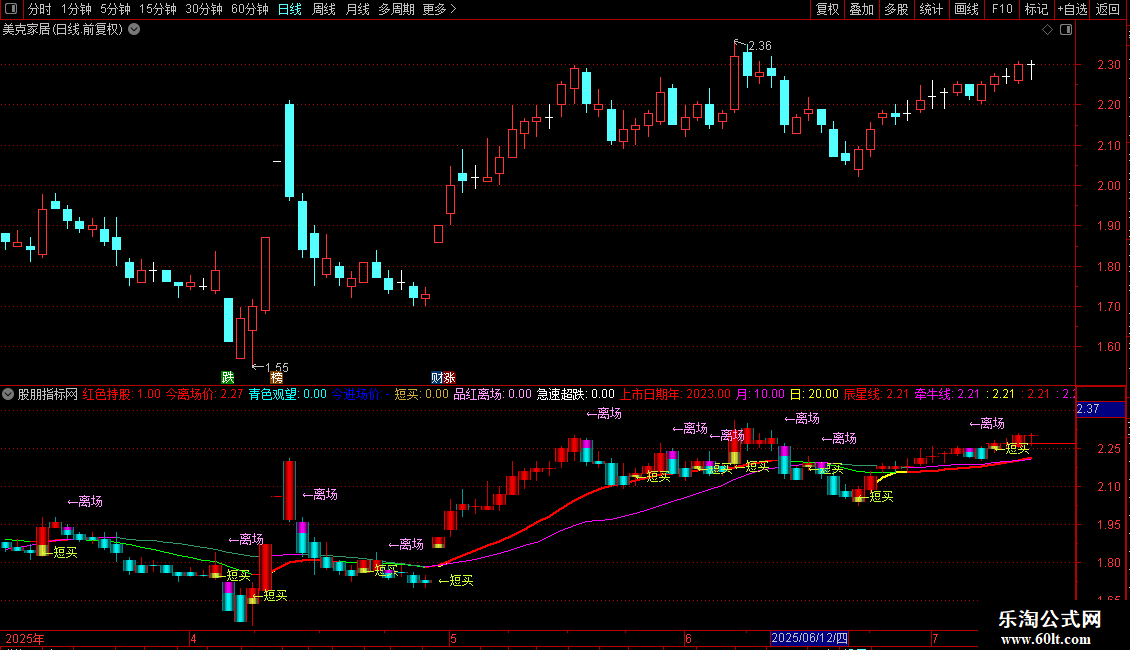Select the 30分钟 period tab
1130x650 pixels.
pyautogui.click(x=204, y=9)
